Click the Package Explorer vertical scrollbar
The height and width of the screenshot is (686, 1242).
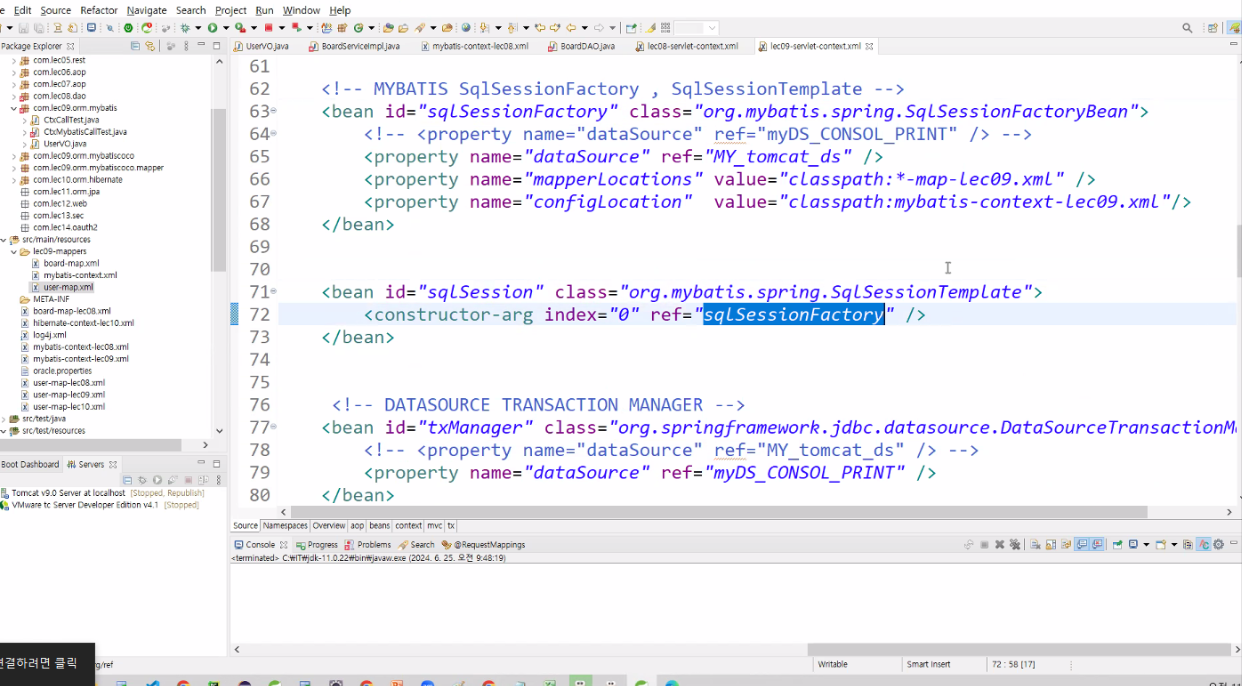pyautogui.click(x=218, y=190)
